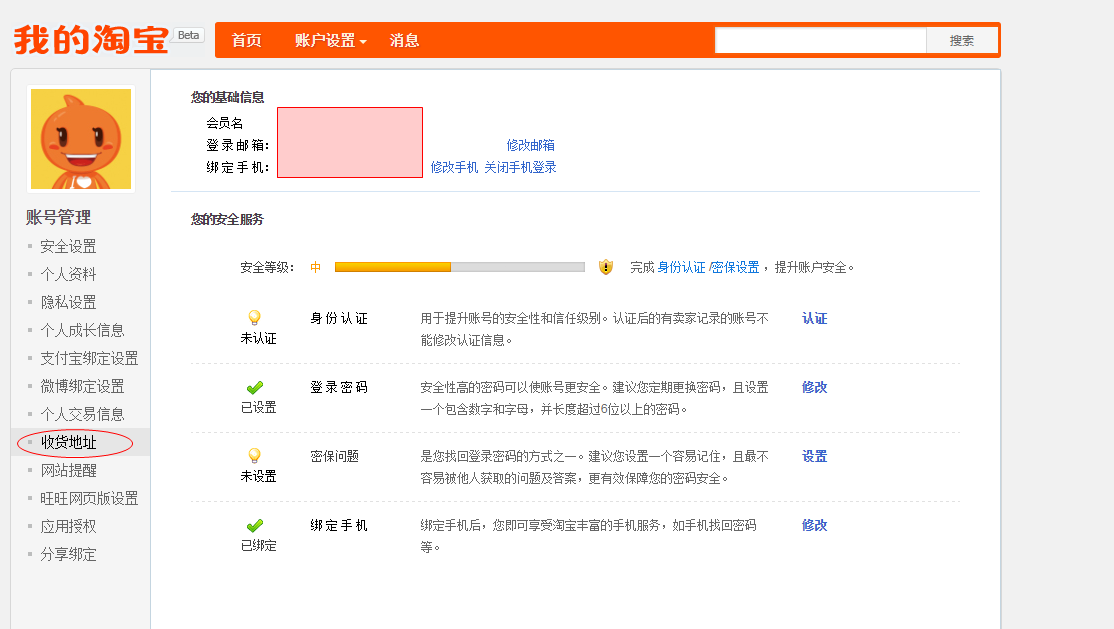Click the 登录密码 row title
1114x629 pixels.
click(339, 387)
